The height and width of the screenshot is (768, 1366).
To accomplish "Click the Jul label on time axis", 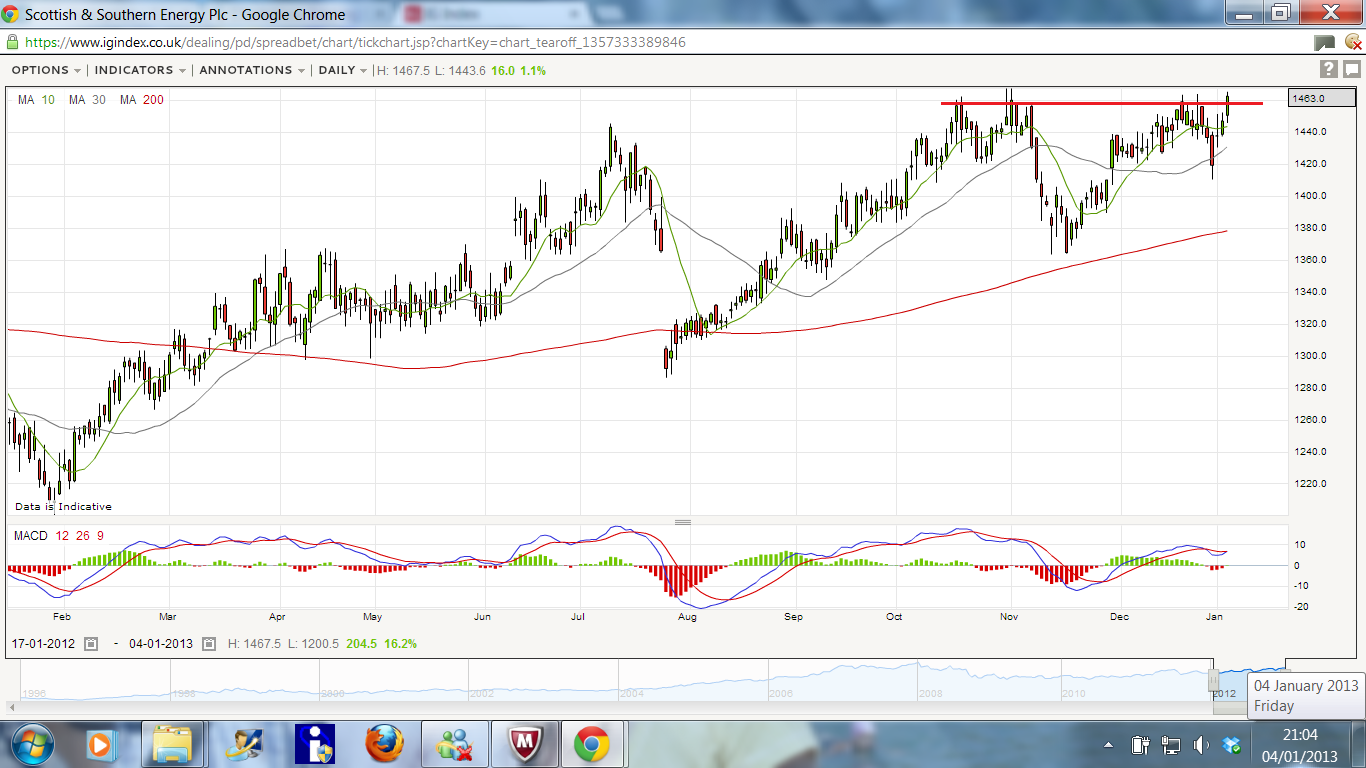I will pyautogui.click(x=578, y=617).
